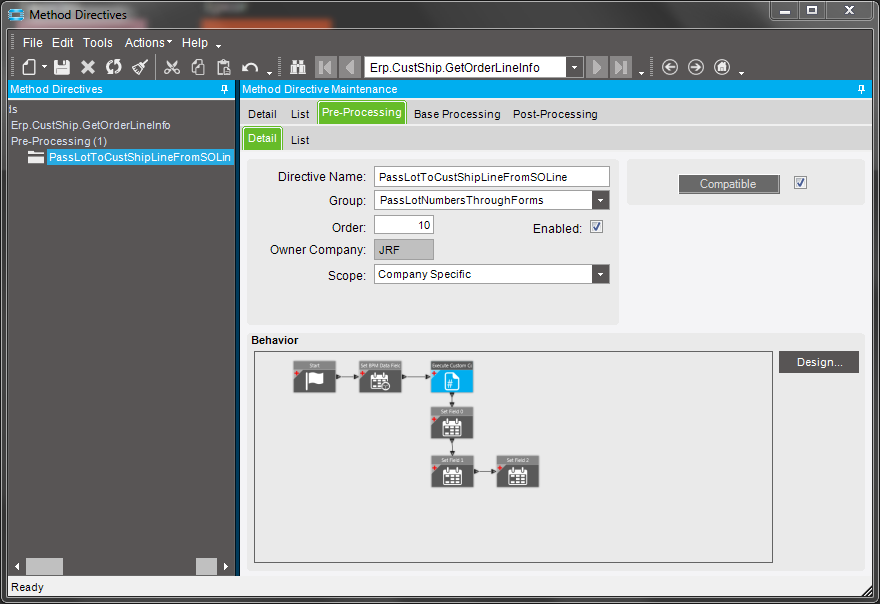
Task: Select Erp.CustShip.GetOrderLineInfo tree node
Action: [91, 125]
